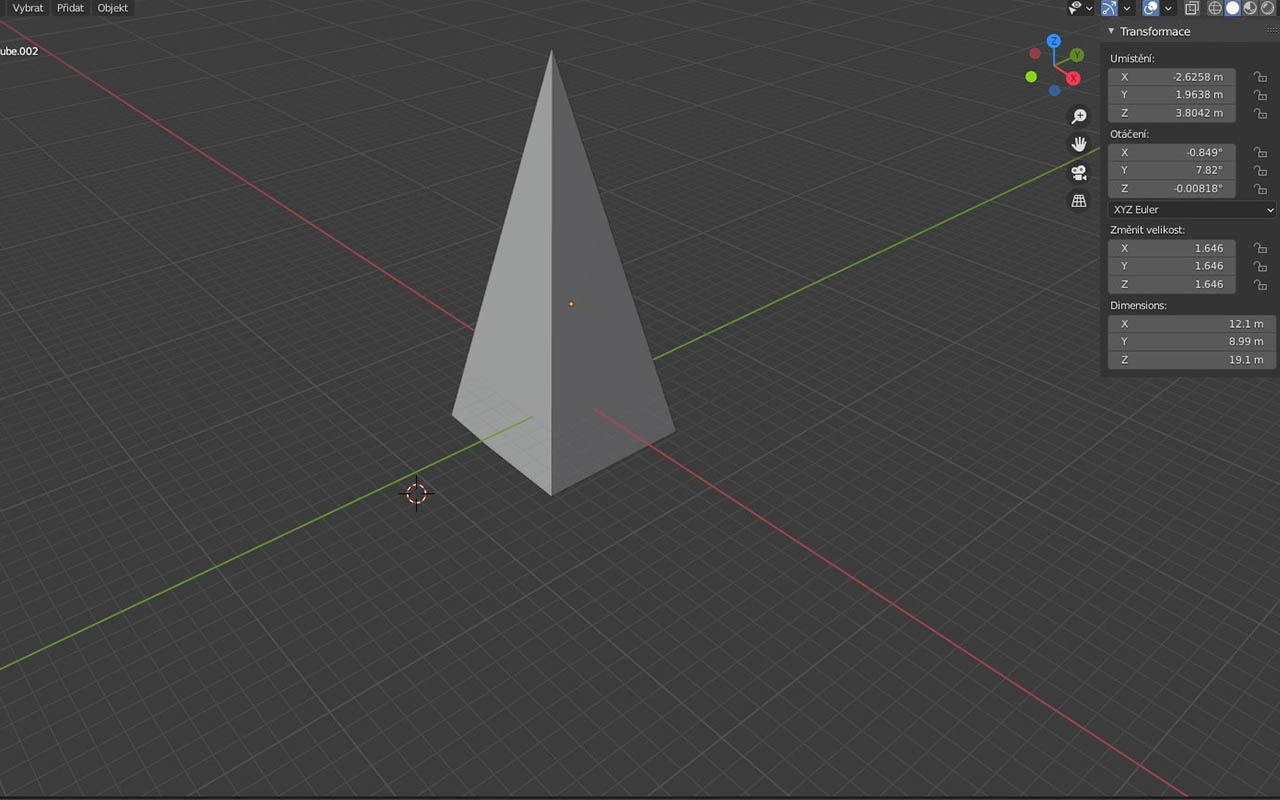Click the Změnit velikost Y field
The width and height of the screenshot is (1280, 800).
pyautogui.click(x=1172, y=266)
